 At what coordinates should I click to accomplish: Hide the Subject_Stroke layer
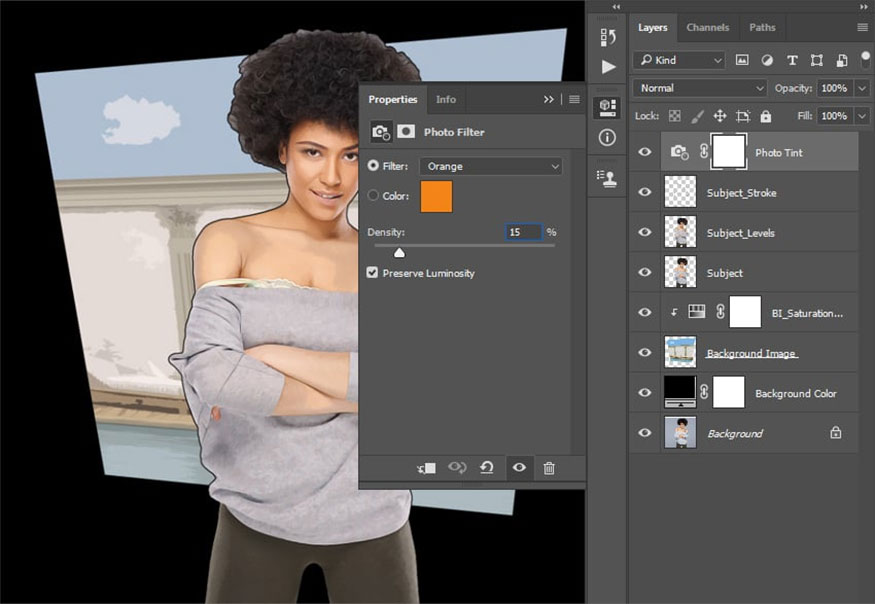[645, 192]
